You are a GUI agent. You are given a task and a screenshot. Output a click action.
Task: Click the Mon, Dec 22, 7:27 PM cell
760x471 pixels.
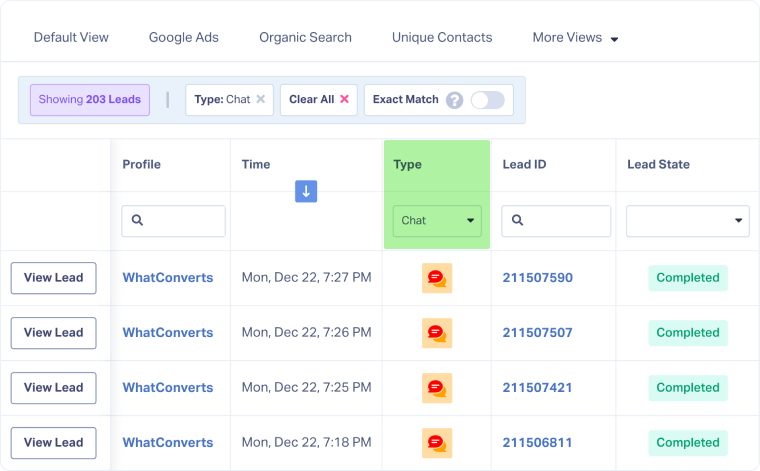pyautogui.click(x=306, y=278)
